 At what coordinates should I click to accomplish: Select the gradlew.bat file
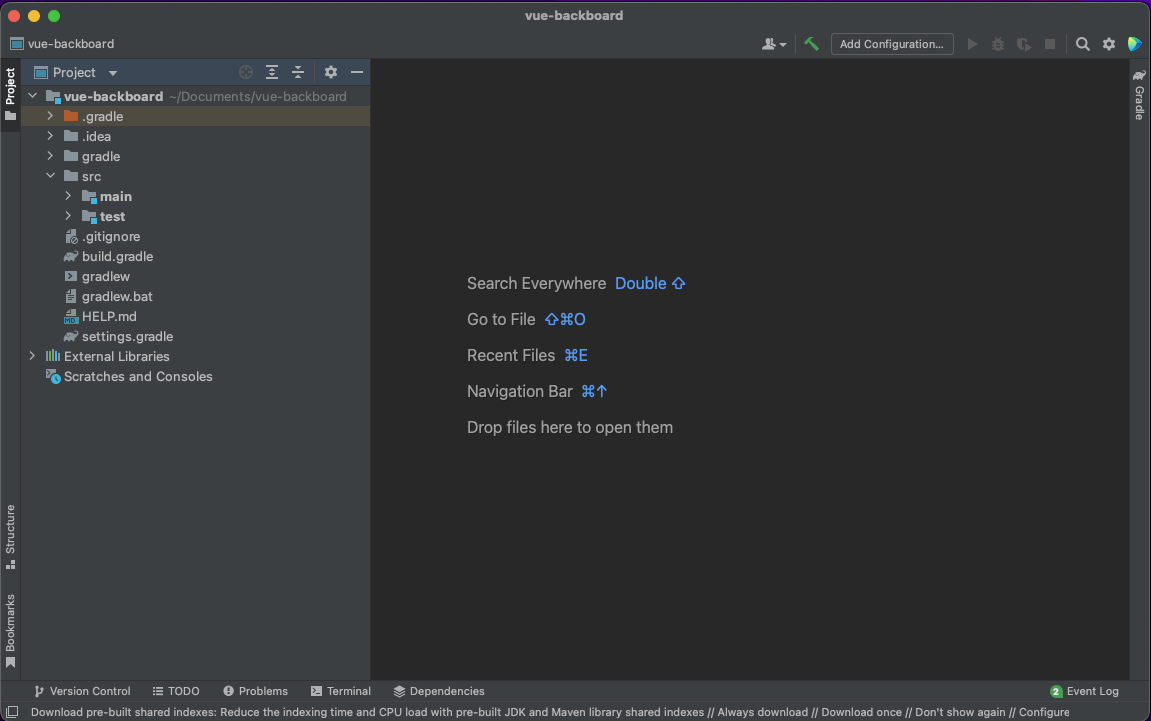click(117, 297)
